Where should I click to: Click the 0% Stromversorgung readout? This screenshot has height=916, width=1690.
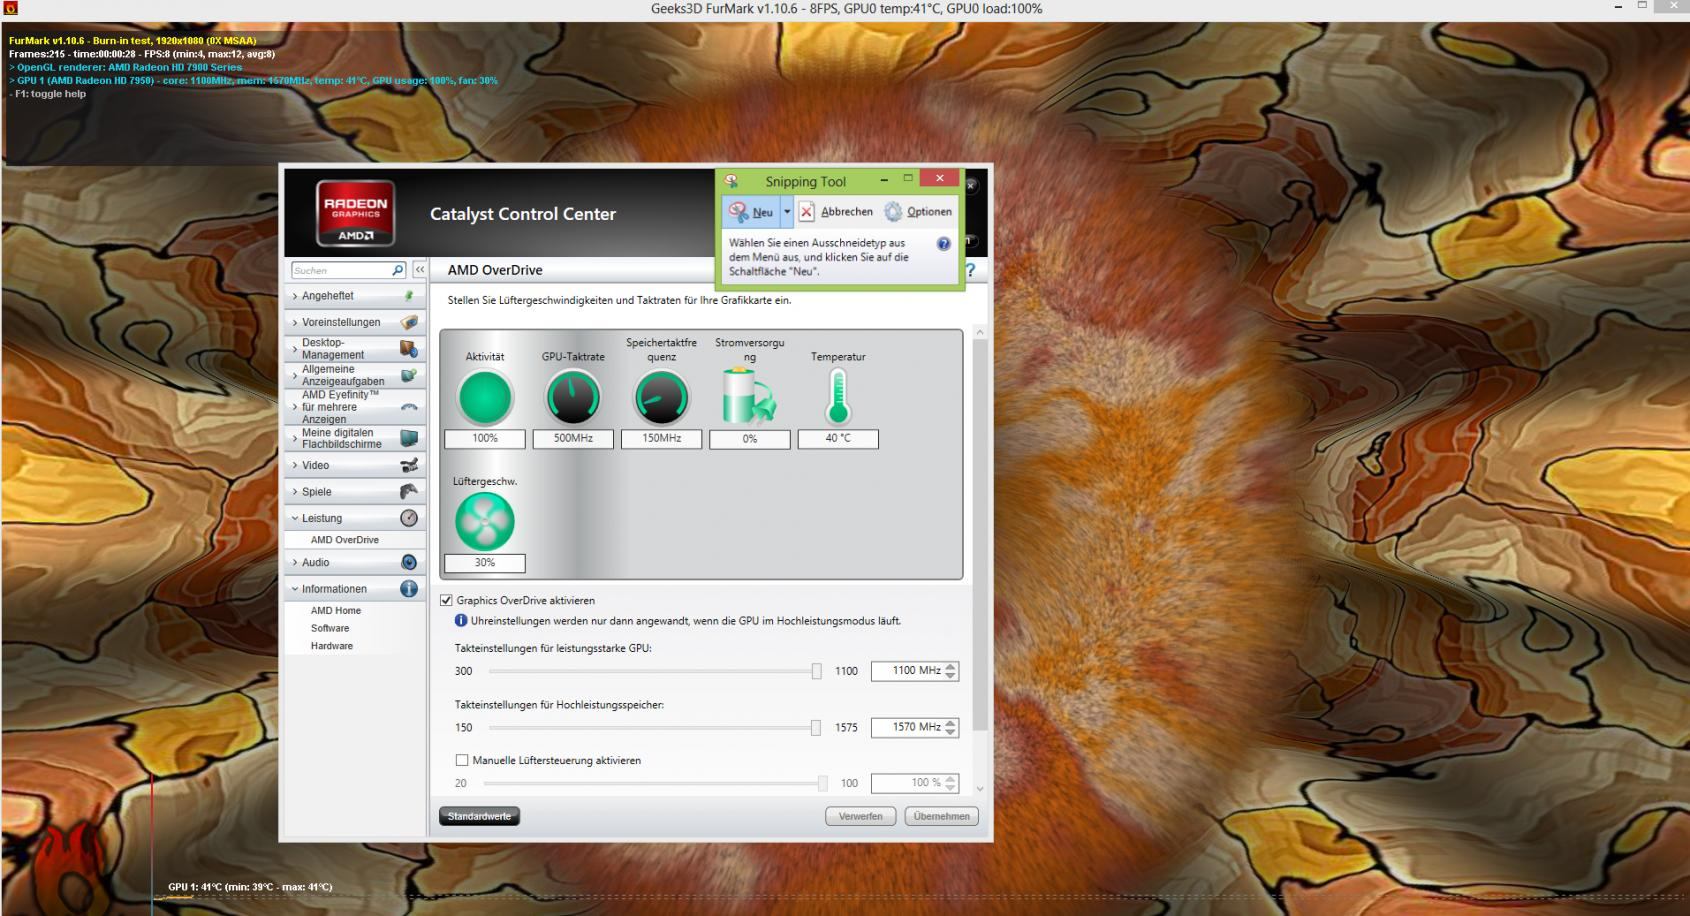coord(749,439)
